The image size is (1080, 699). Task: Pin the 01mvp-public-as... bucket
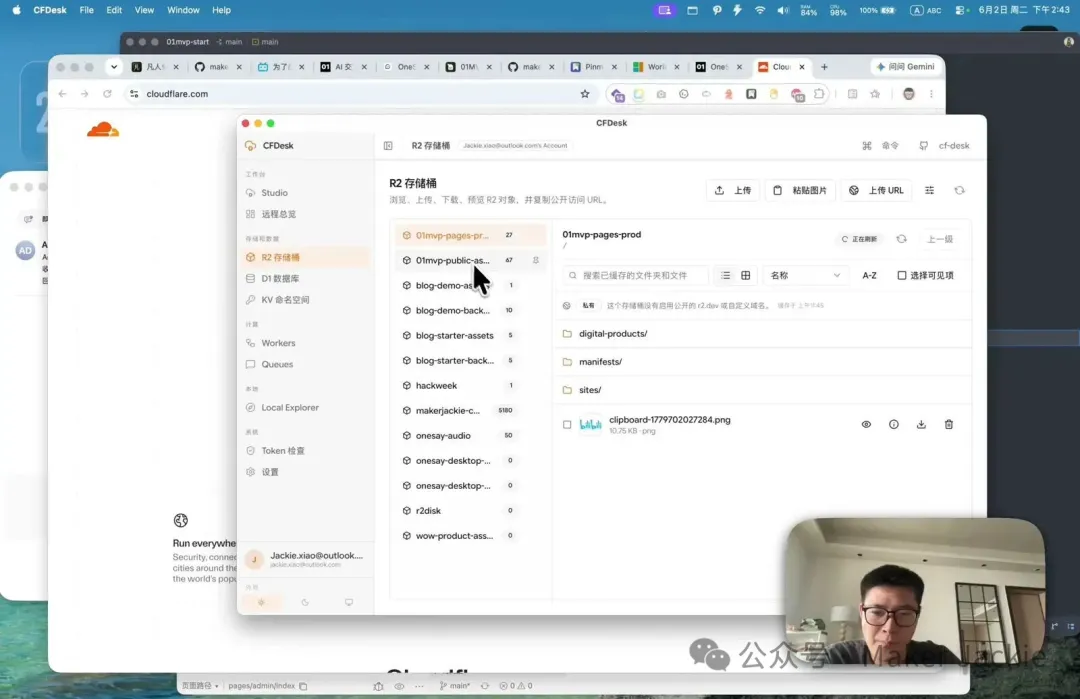pyautogui.click(x=536, y=260)
